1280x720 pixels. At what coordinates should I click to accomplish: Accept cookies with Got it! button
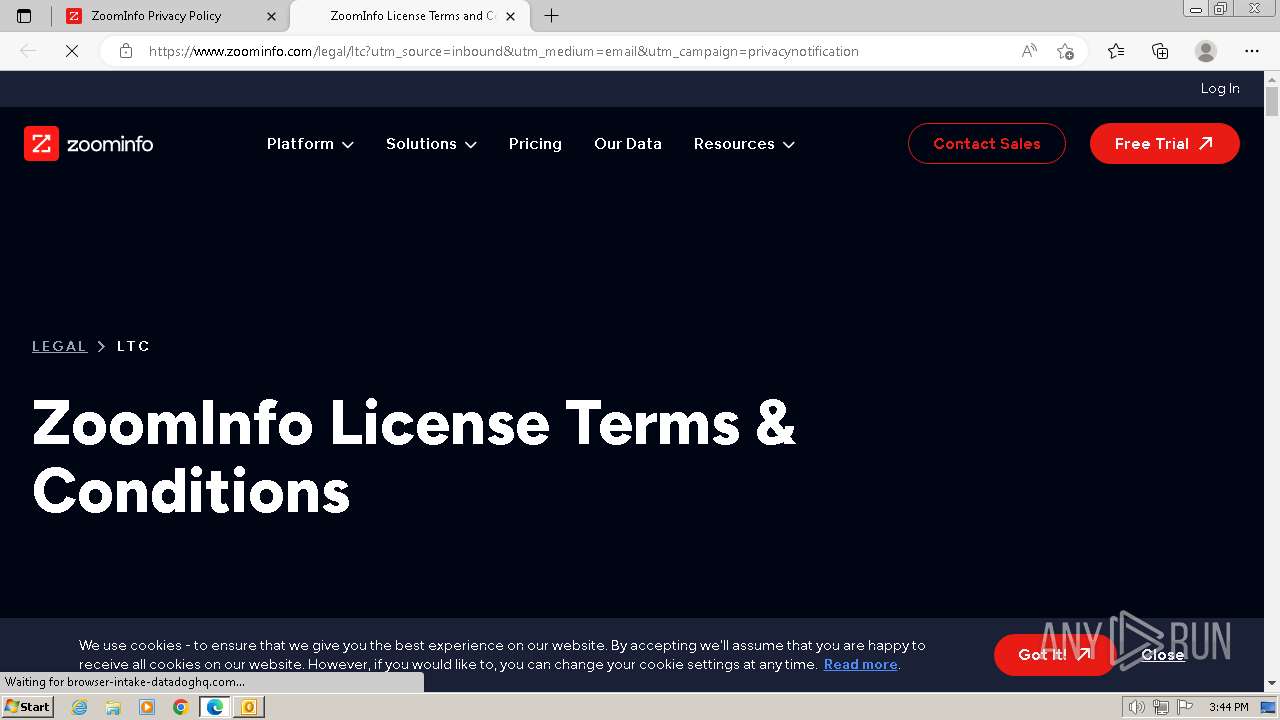click(x=1054, y=655)
